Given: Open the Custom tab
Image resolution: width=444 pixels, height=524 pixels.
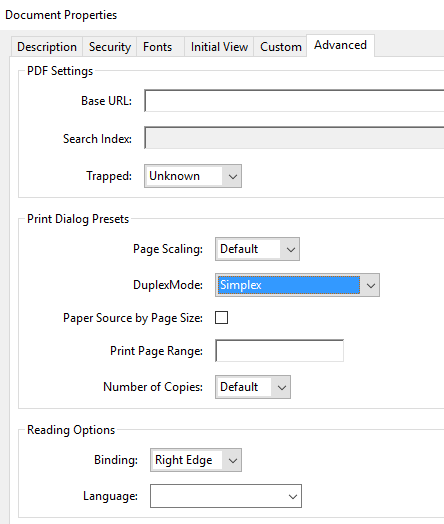Looking at the screenshot, I should point(281,47).
